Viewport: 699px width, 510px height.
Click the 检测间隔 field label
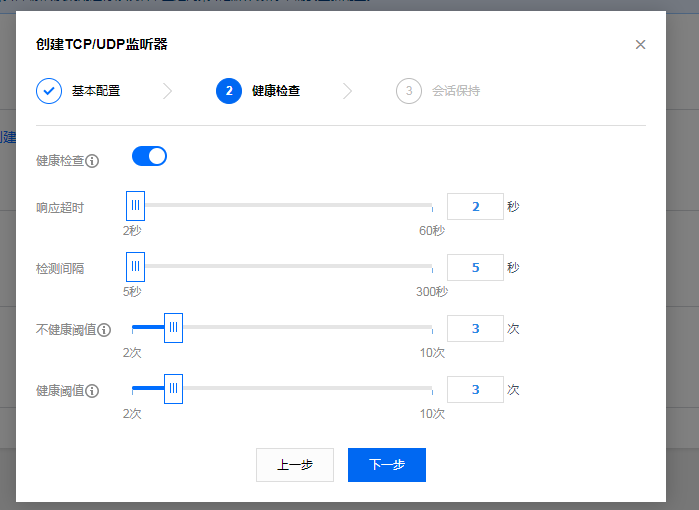(x=60, y=269)
